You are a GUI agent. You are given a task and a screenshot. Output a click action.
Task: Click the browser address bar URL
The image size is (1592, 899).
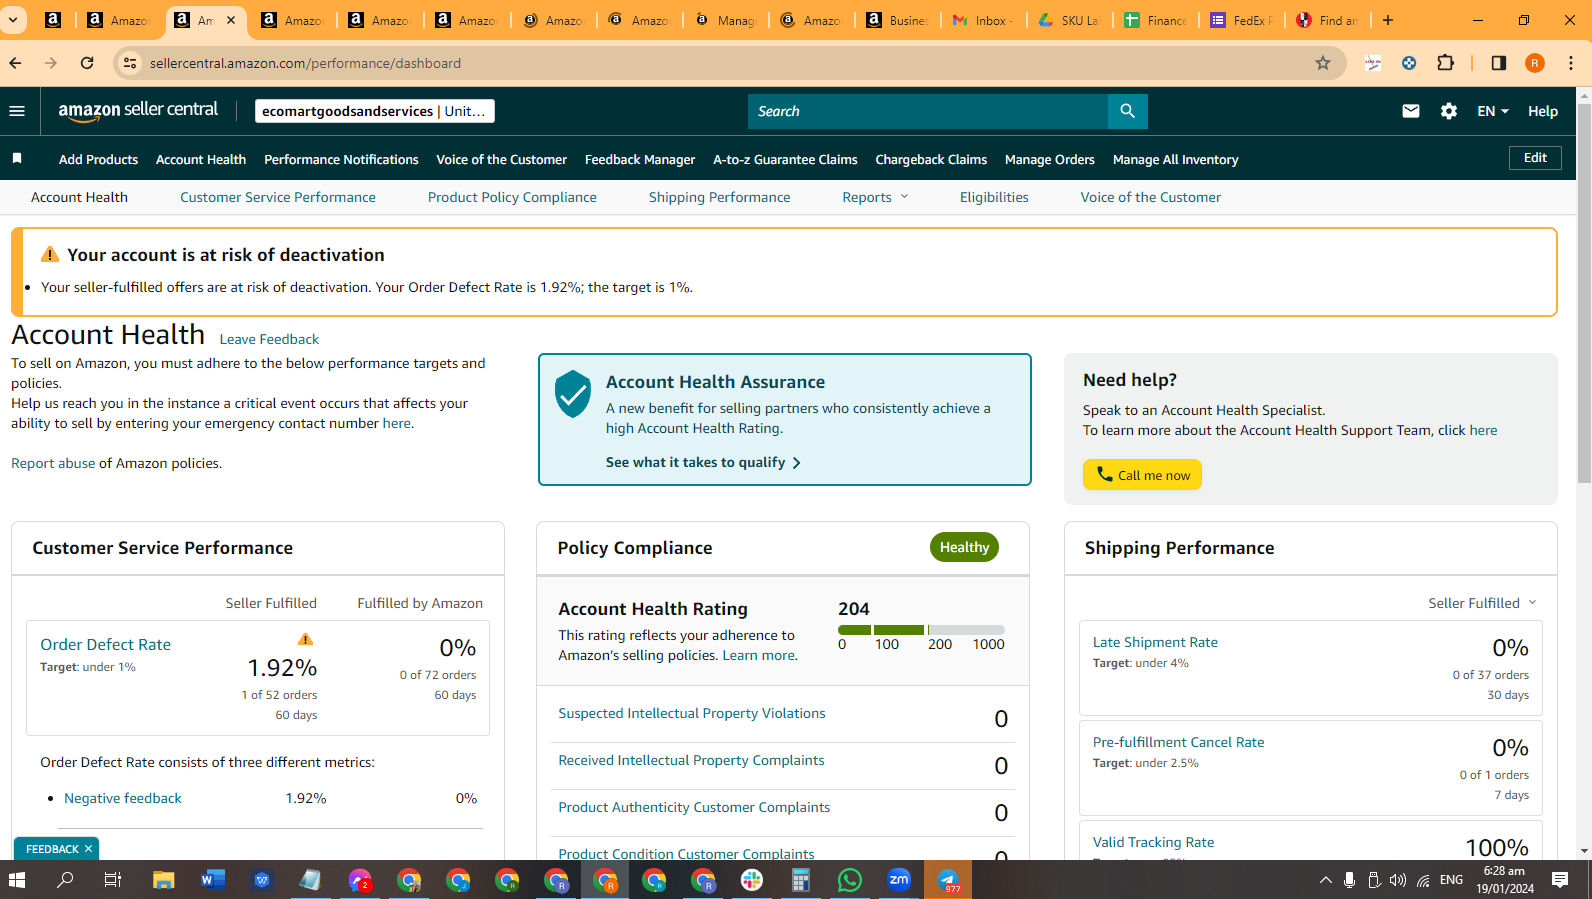pyautogui.click(x=305, y=63)
